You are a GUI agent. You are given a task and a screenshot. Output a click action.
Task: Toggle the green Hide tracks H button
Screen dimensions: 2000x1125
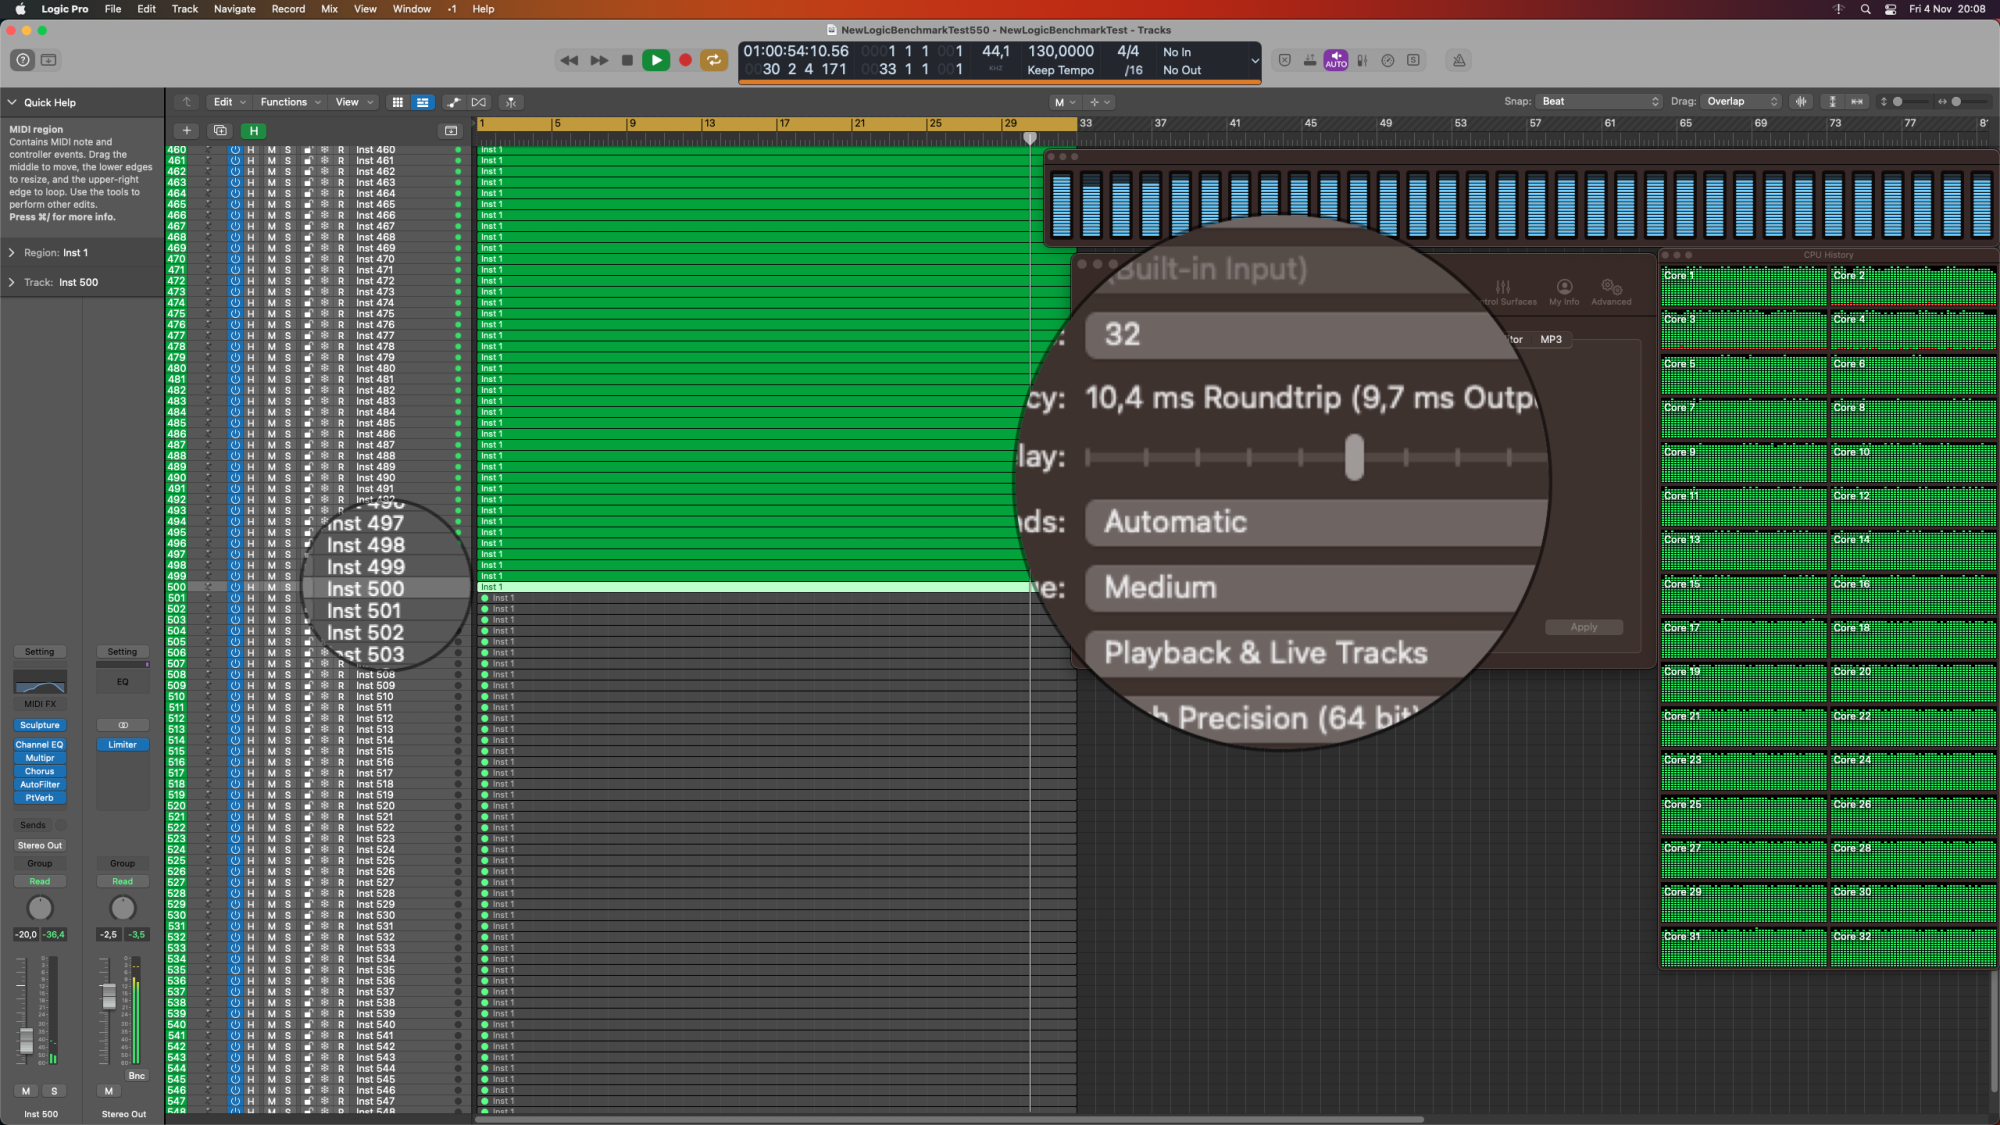(x=254, y=130)
